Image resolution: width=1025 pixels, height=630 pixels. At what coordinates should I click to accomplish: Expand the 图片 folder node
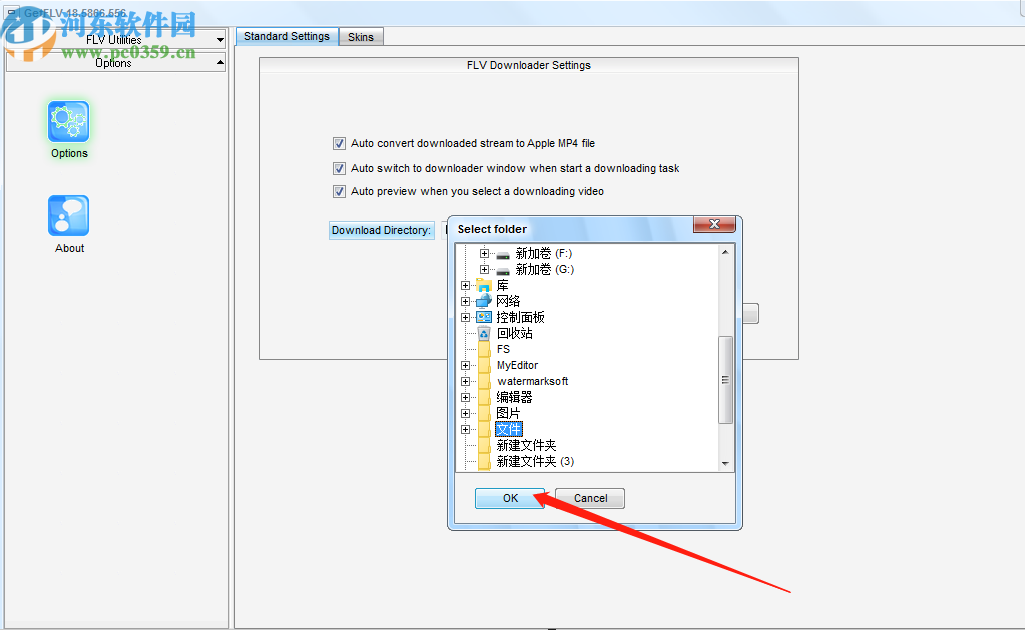(x=465, y=414)
